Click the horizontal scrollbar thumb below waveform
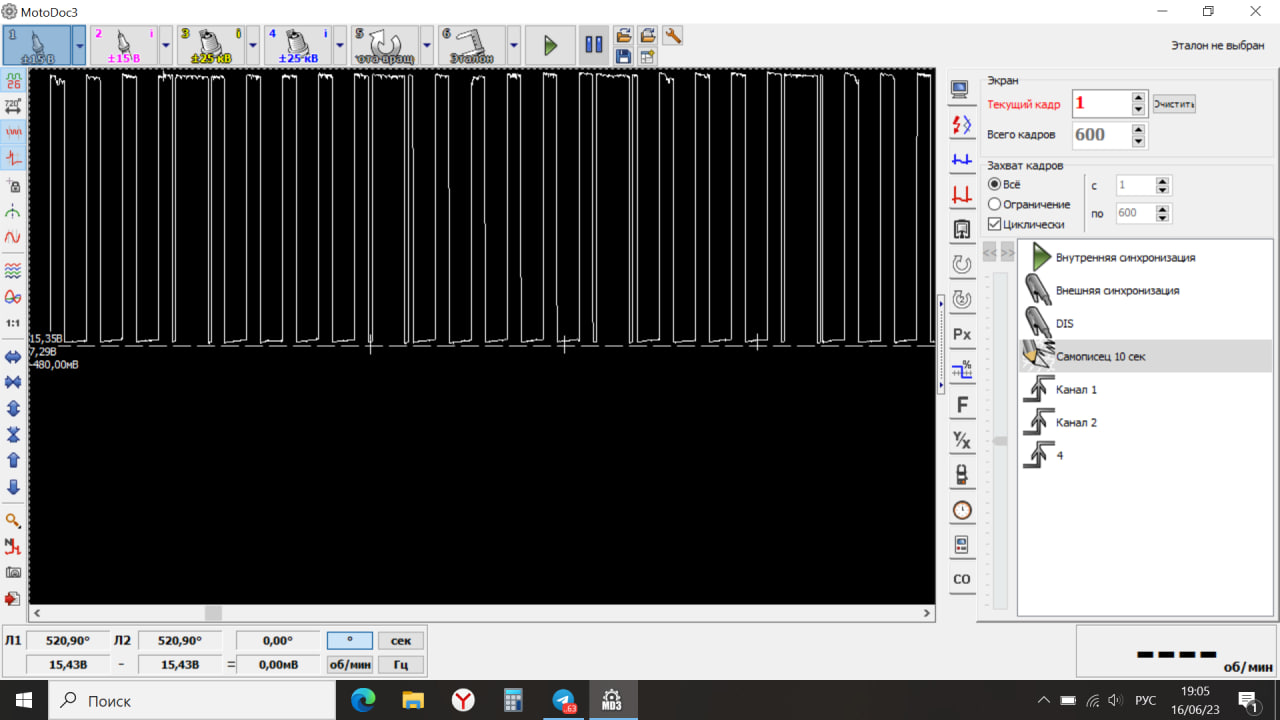1280x720 pixels. (x=213, y=613)
